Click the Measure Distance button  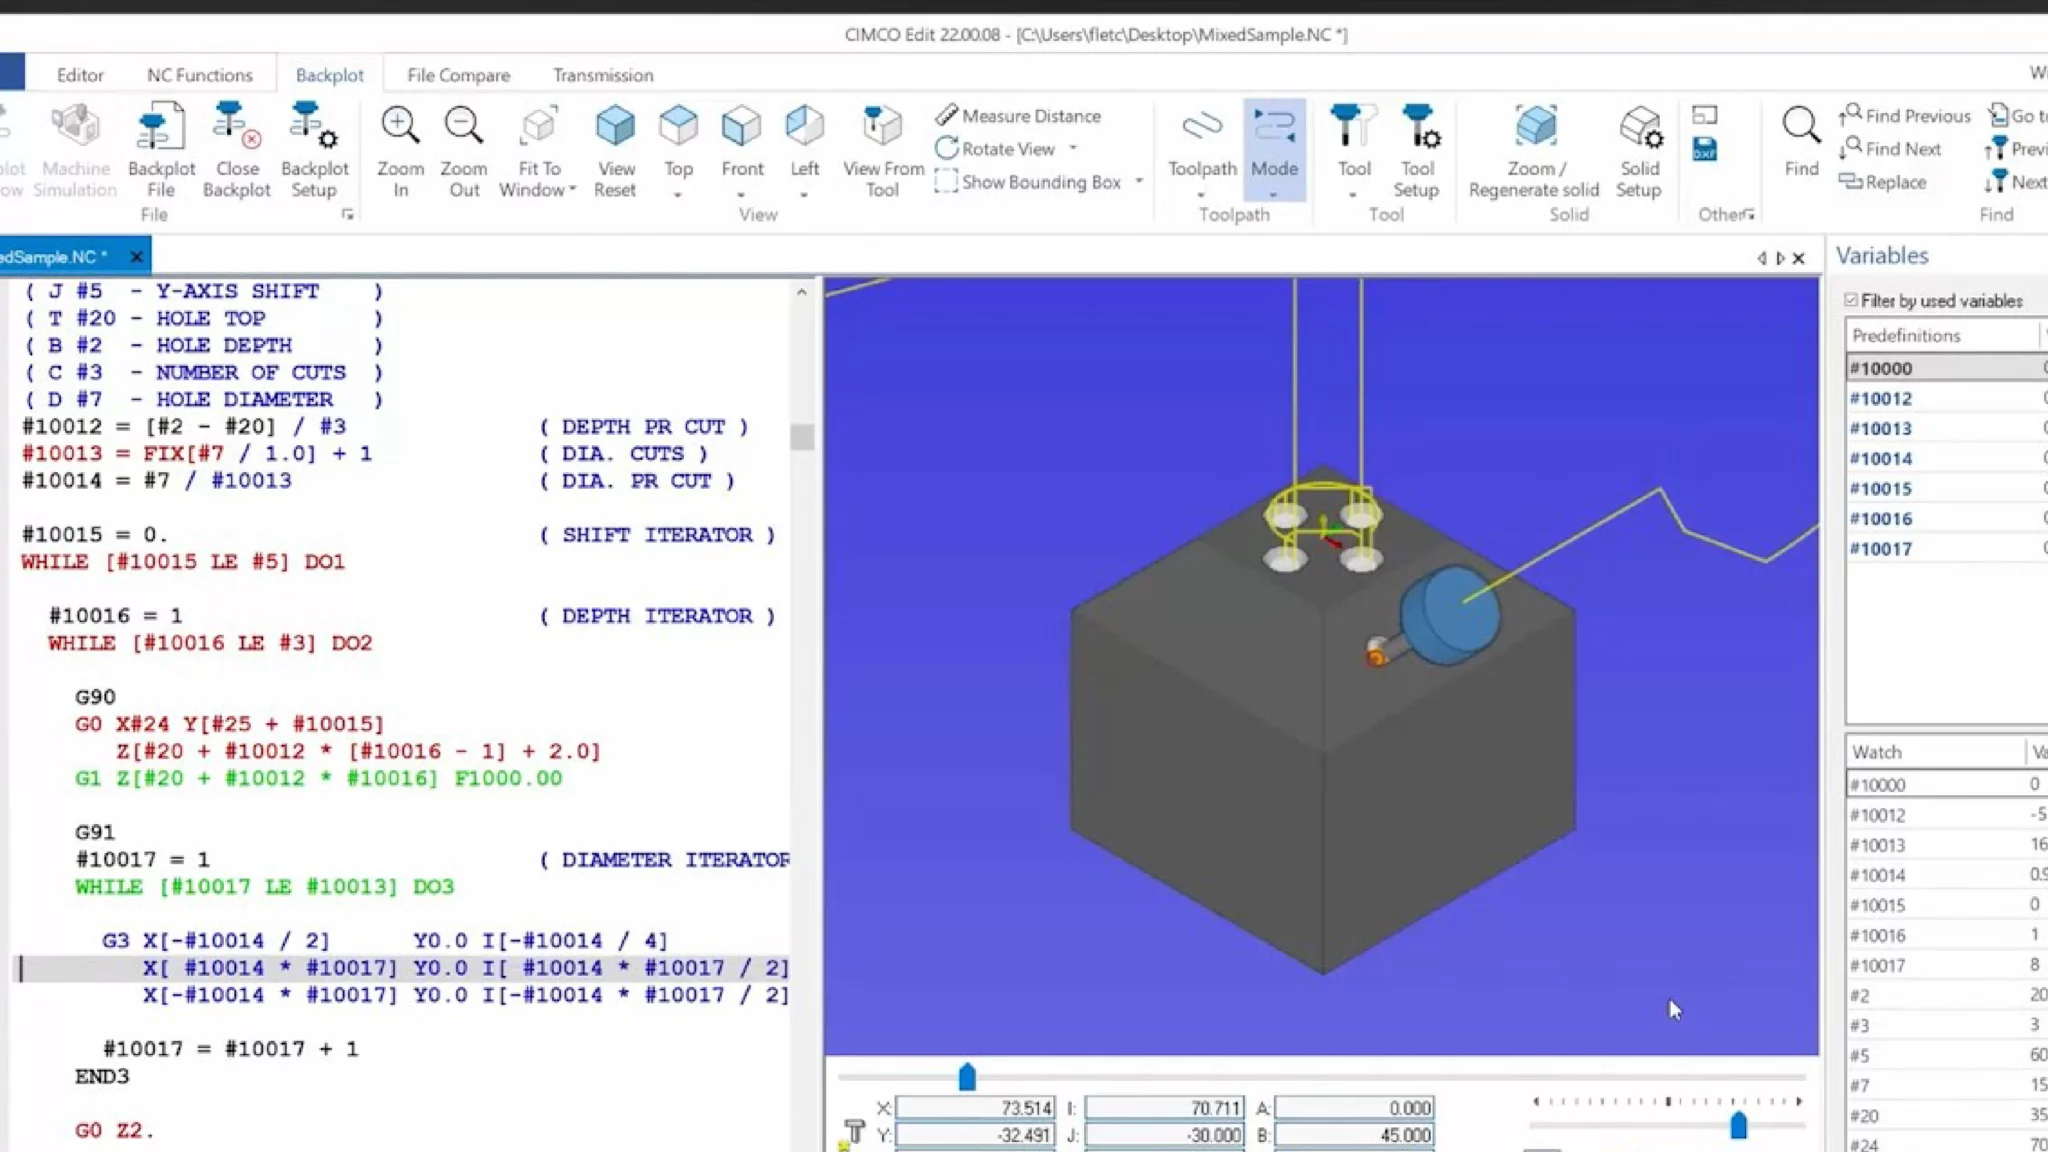(1018, 116)
